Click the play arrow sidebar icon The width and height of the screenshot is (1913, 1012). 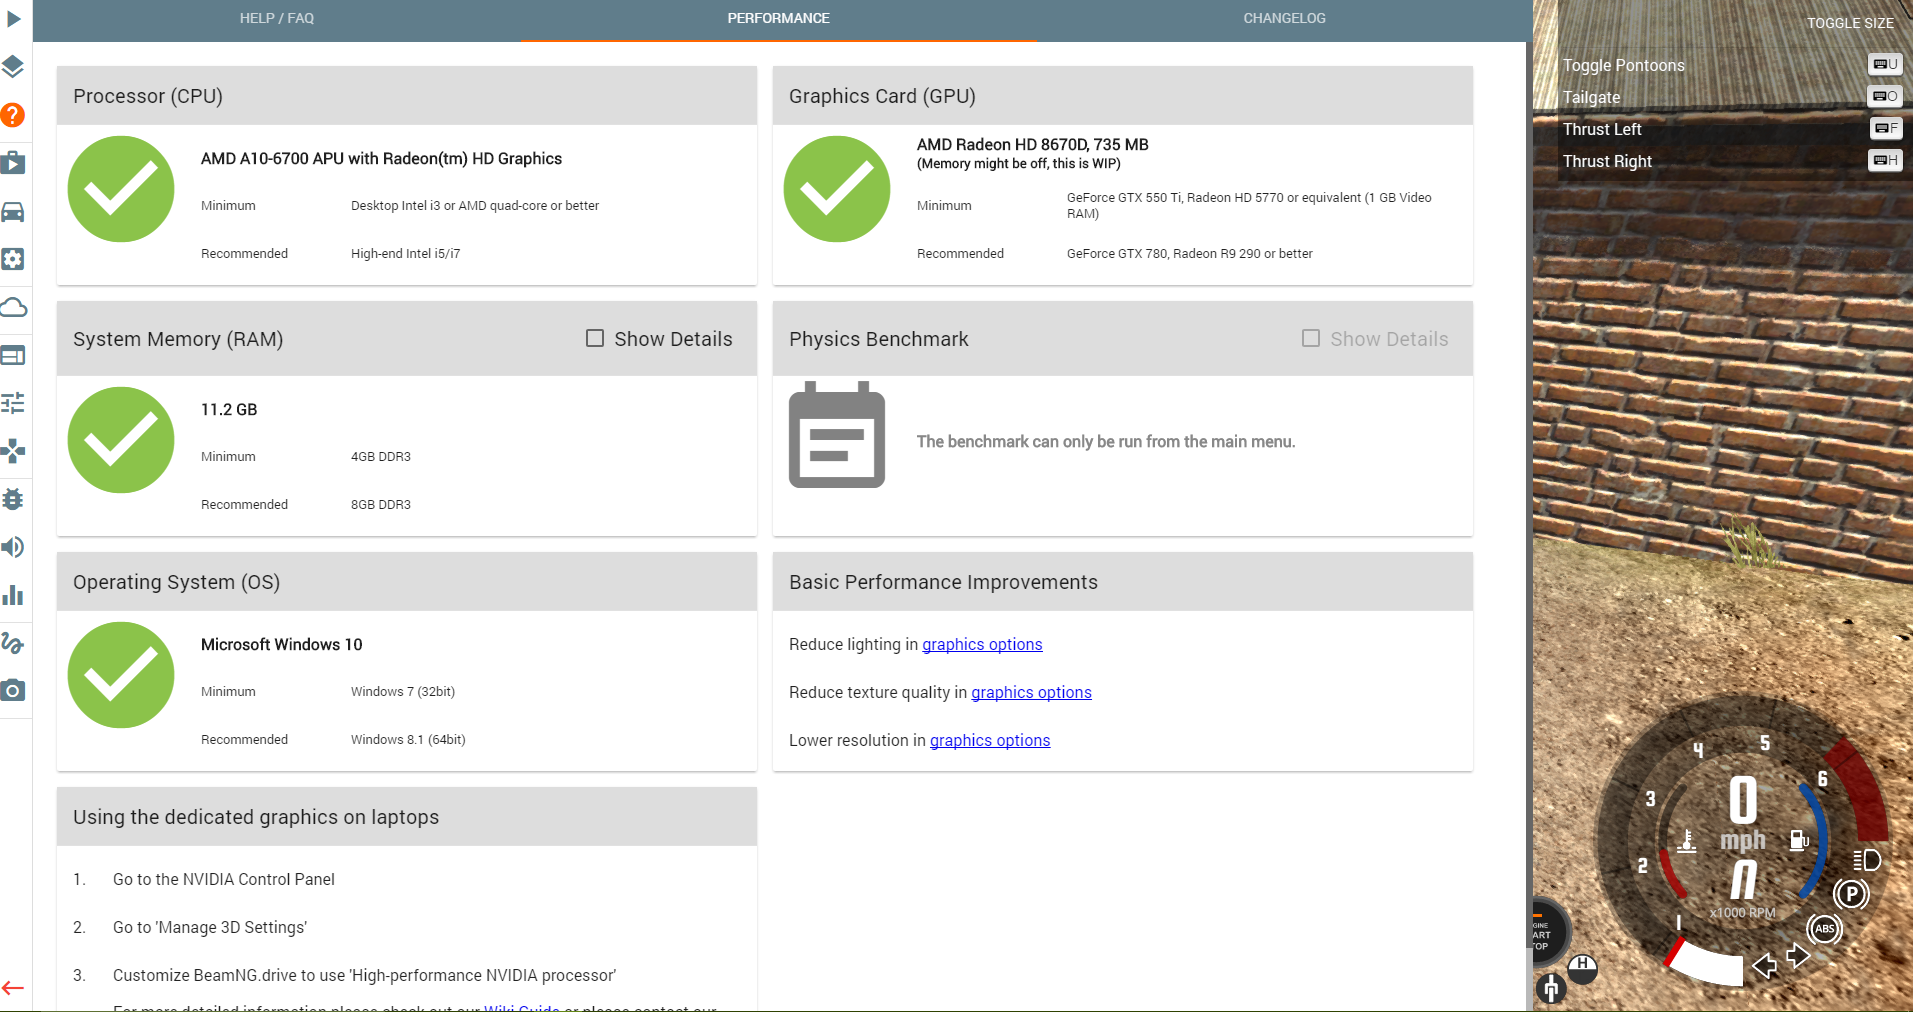[x=13, y=18]
